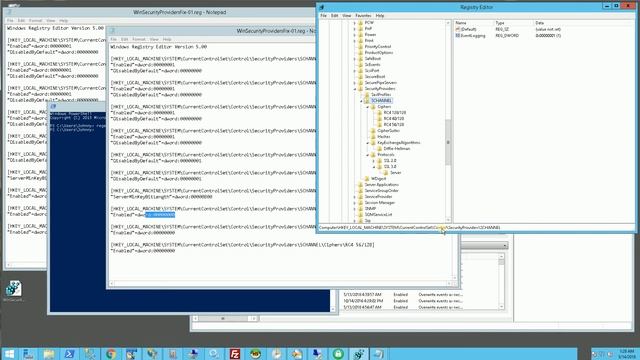Open Google Chrome from the taskbar
This screenshot has height=360, width=640.
pos(111,354)
